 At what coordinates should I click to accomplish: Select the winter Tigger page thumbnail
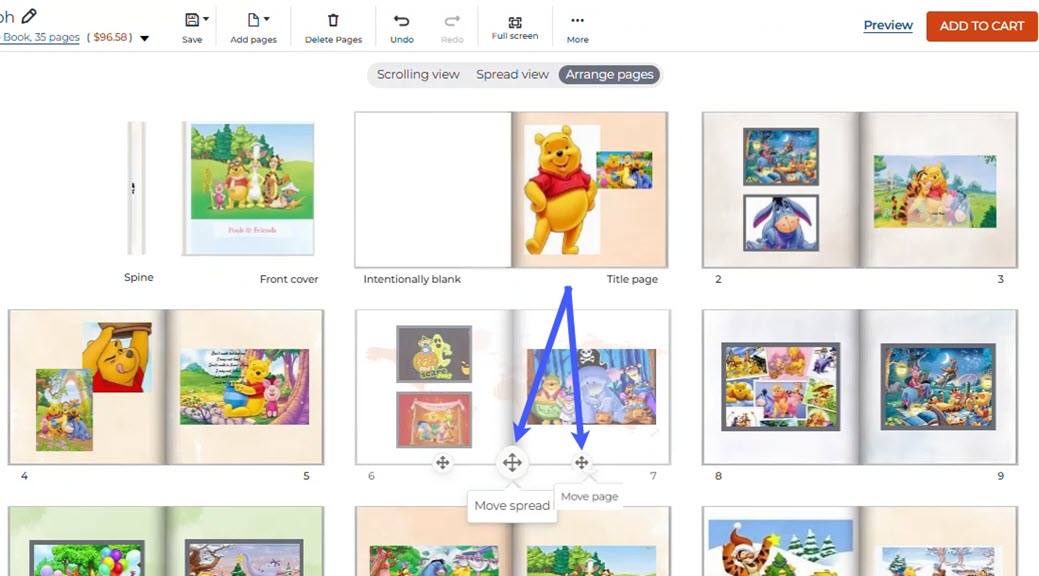tap(781, 542)
